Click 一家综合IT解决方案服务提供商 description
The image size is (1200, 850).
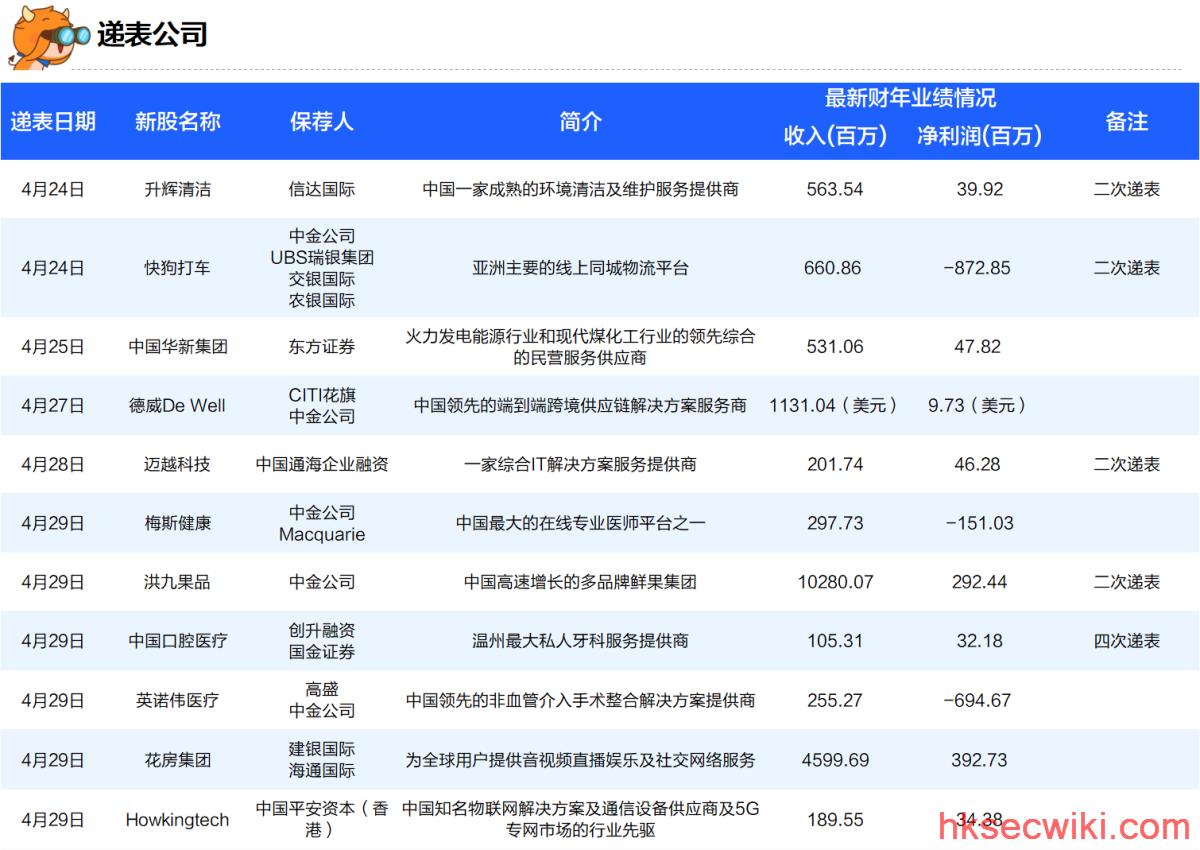(581, 464)
